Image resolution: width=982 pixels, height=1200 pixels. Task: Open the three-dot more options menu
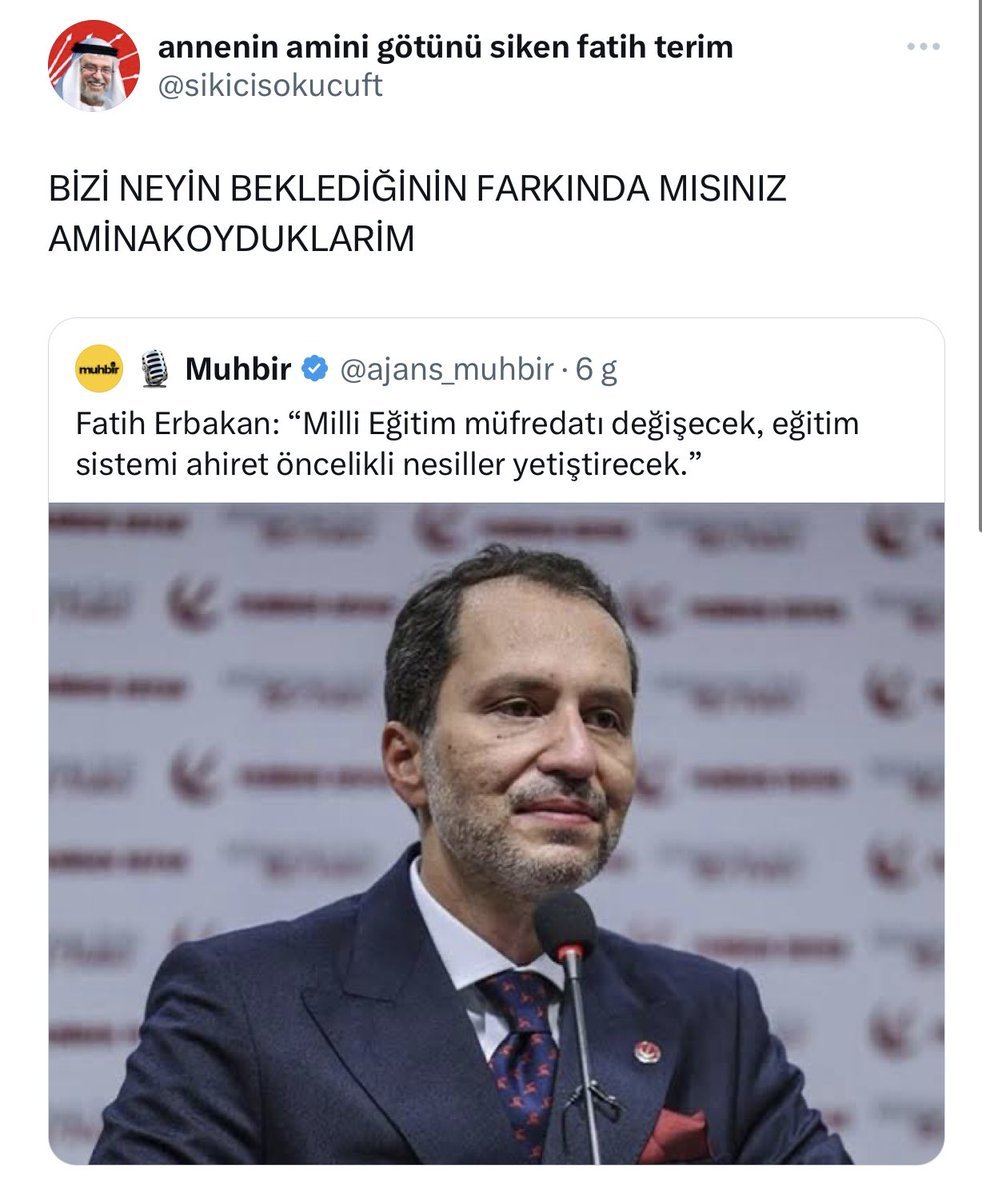(923, 47)
